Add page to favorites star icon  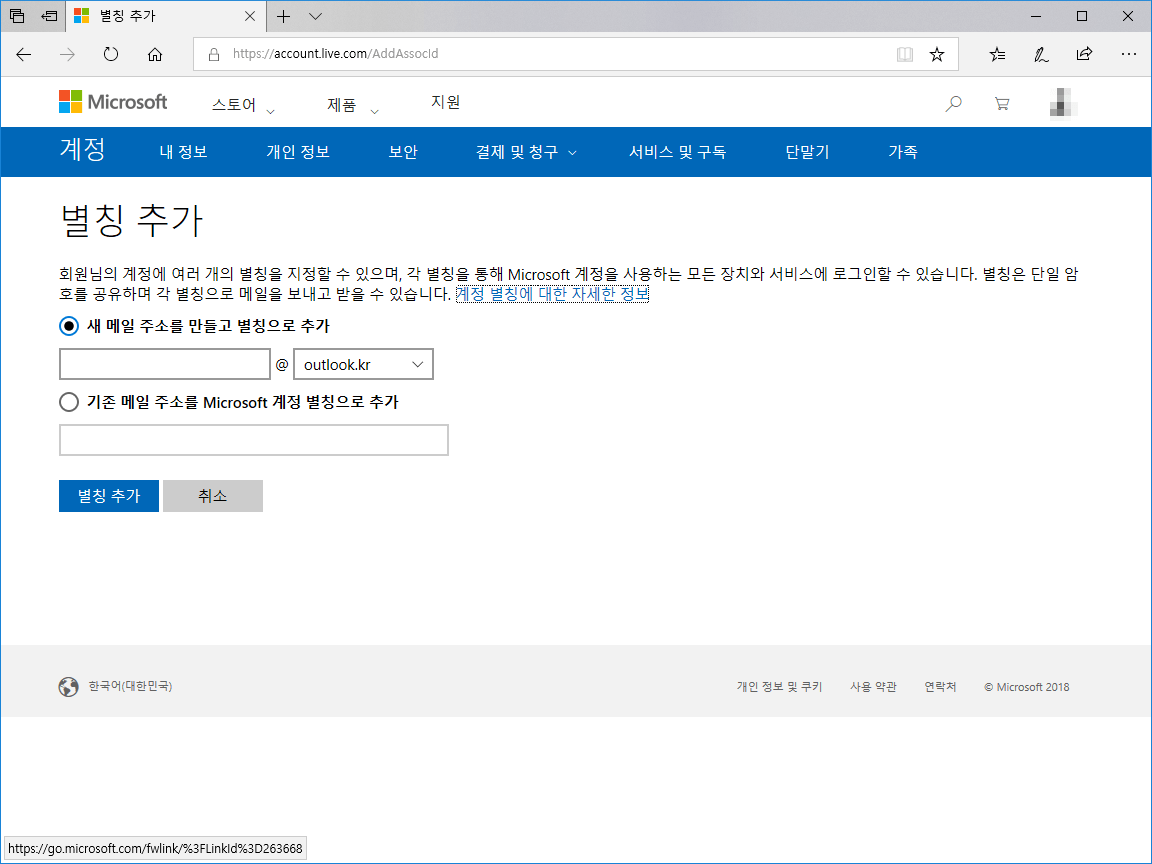click(937, 54)
